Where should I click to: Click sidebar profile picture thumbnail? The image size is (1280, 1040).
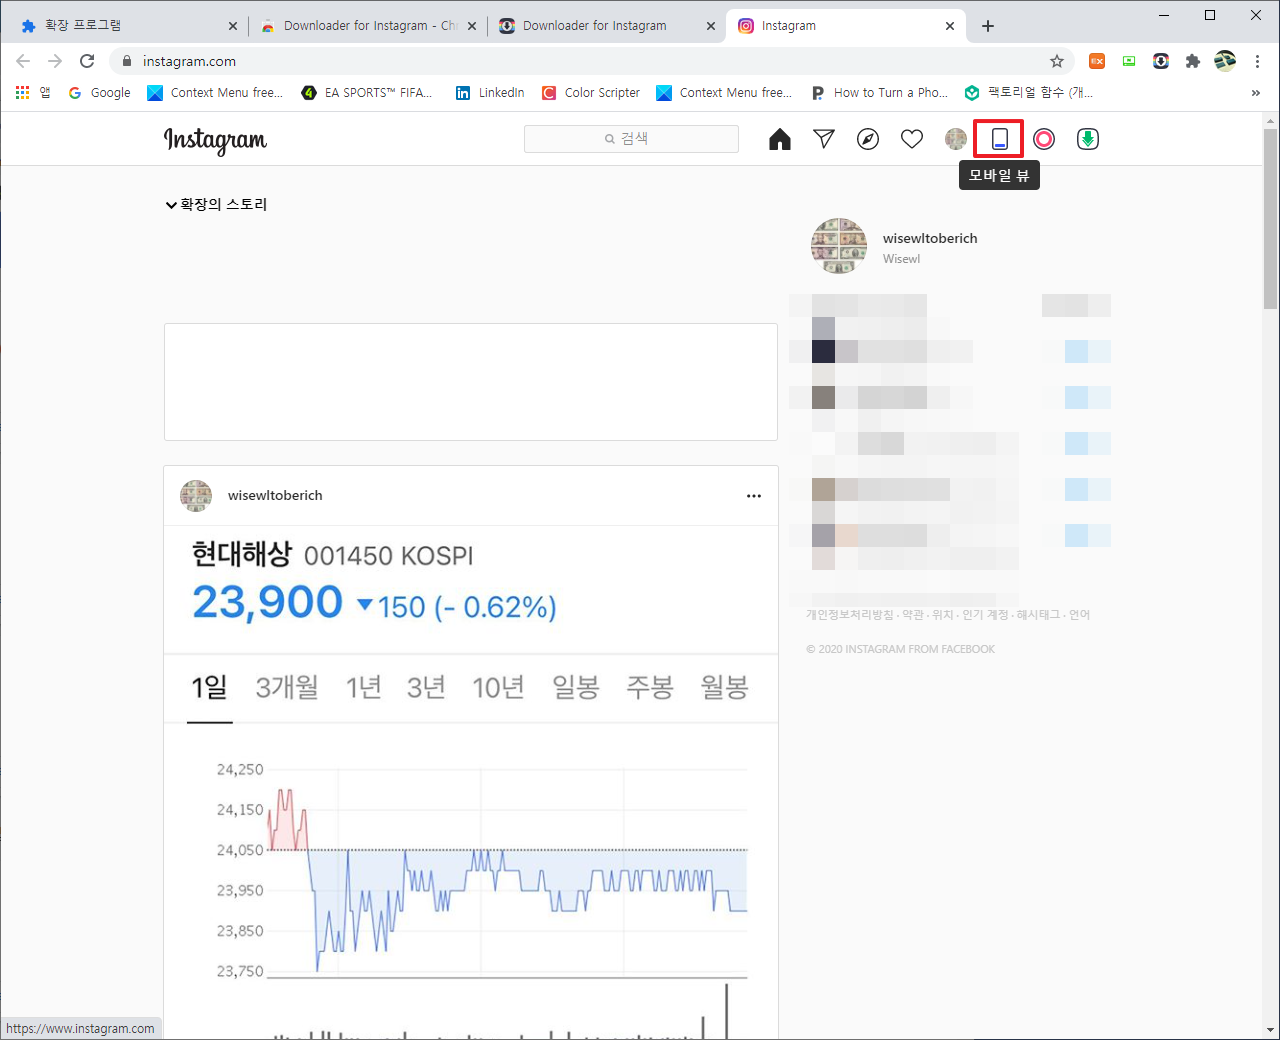[838, 246]
